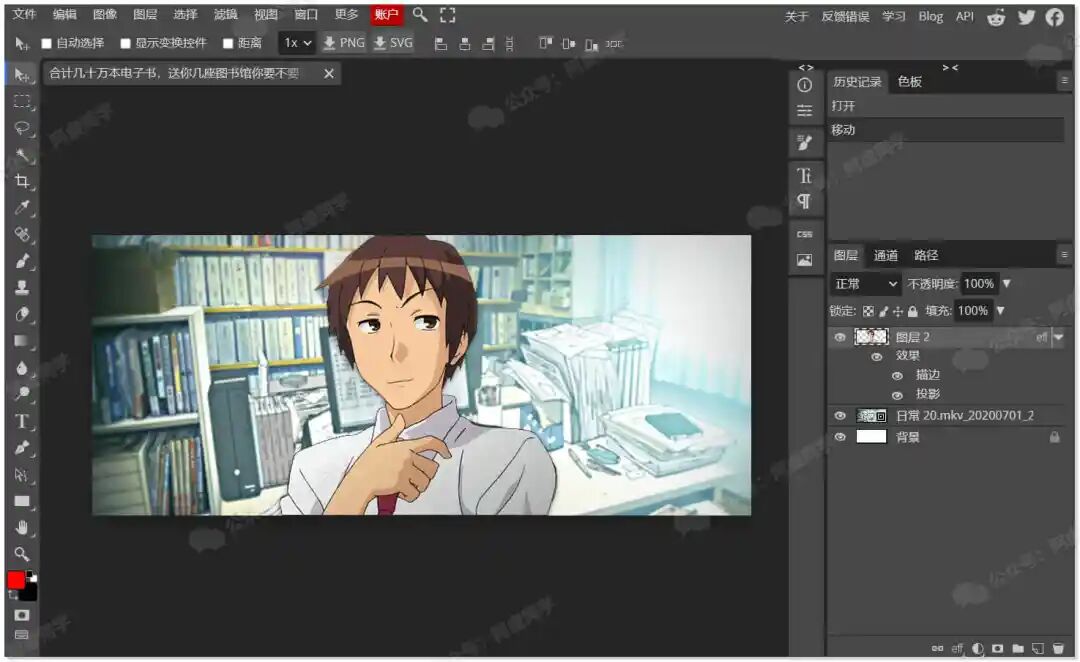The image size is (1080, 662).
Task: Select the Blur (droplet) tool
Action: (22, 368)
